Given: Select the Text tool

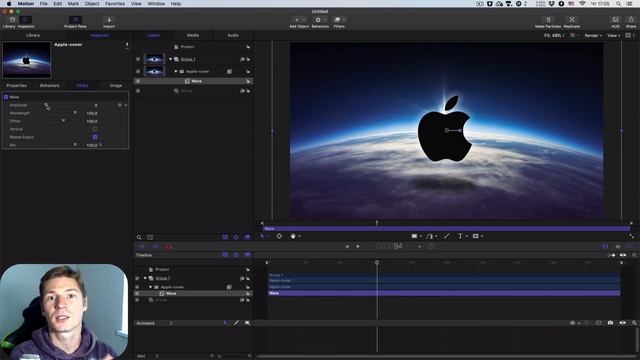Looking at the screenshot, I should point(460,236).
